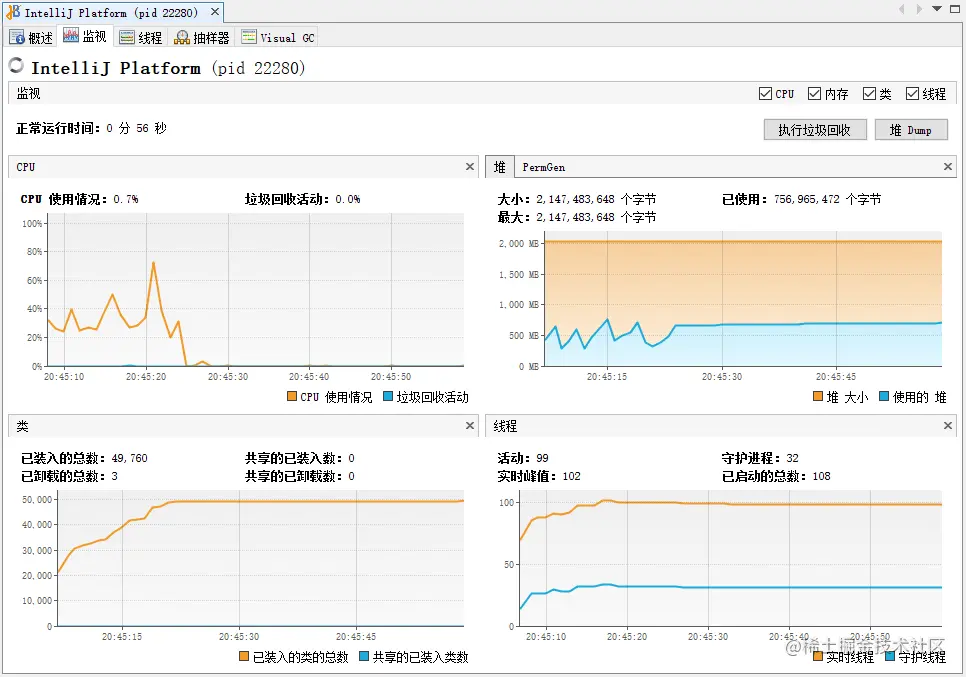Close the IntelliJ Platform (pid 22280) tab
Image resolution: width=966 pixels, height=677 pixels.
[x=214, y=12]
